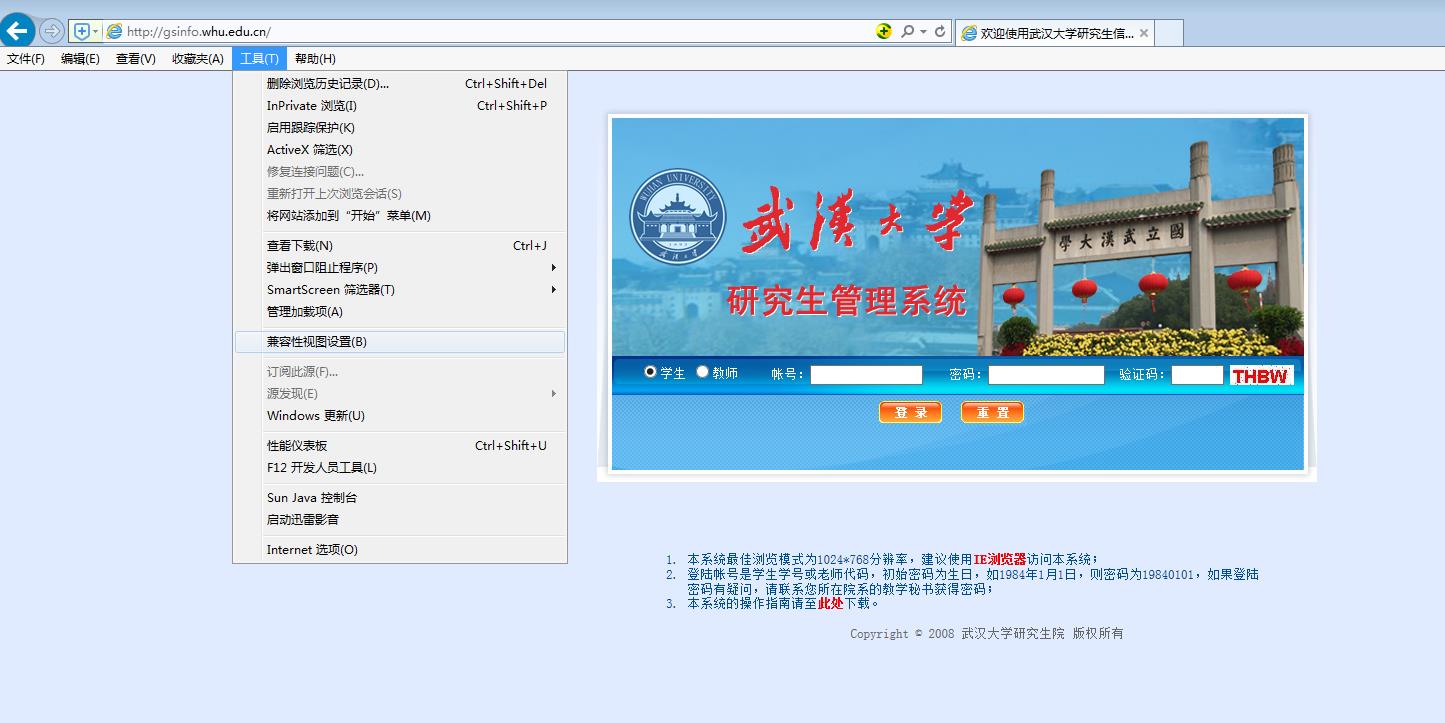Click the THBW captcha image
Viewport: 1445px width, 723px height.
point(1261,376)
